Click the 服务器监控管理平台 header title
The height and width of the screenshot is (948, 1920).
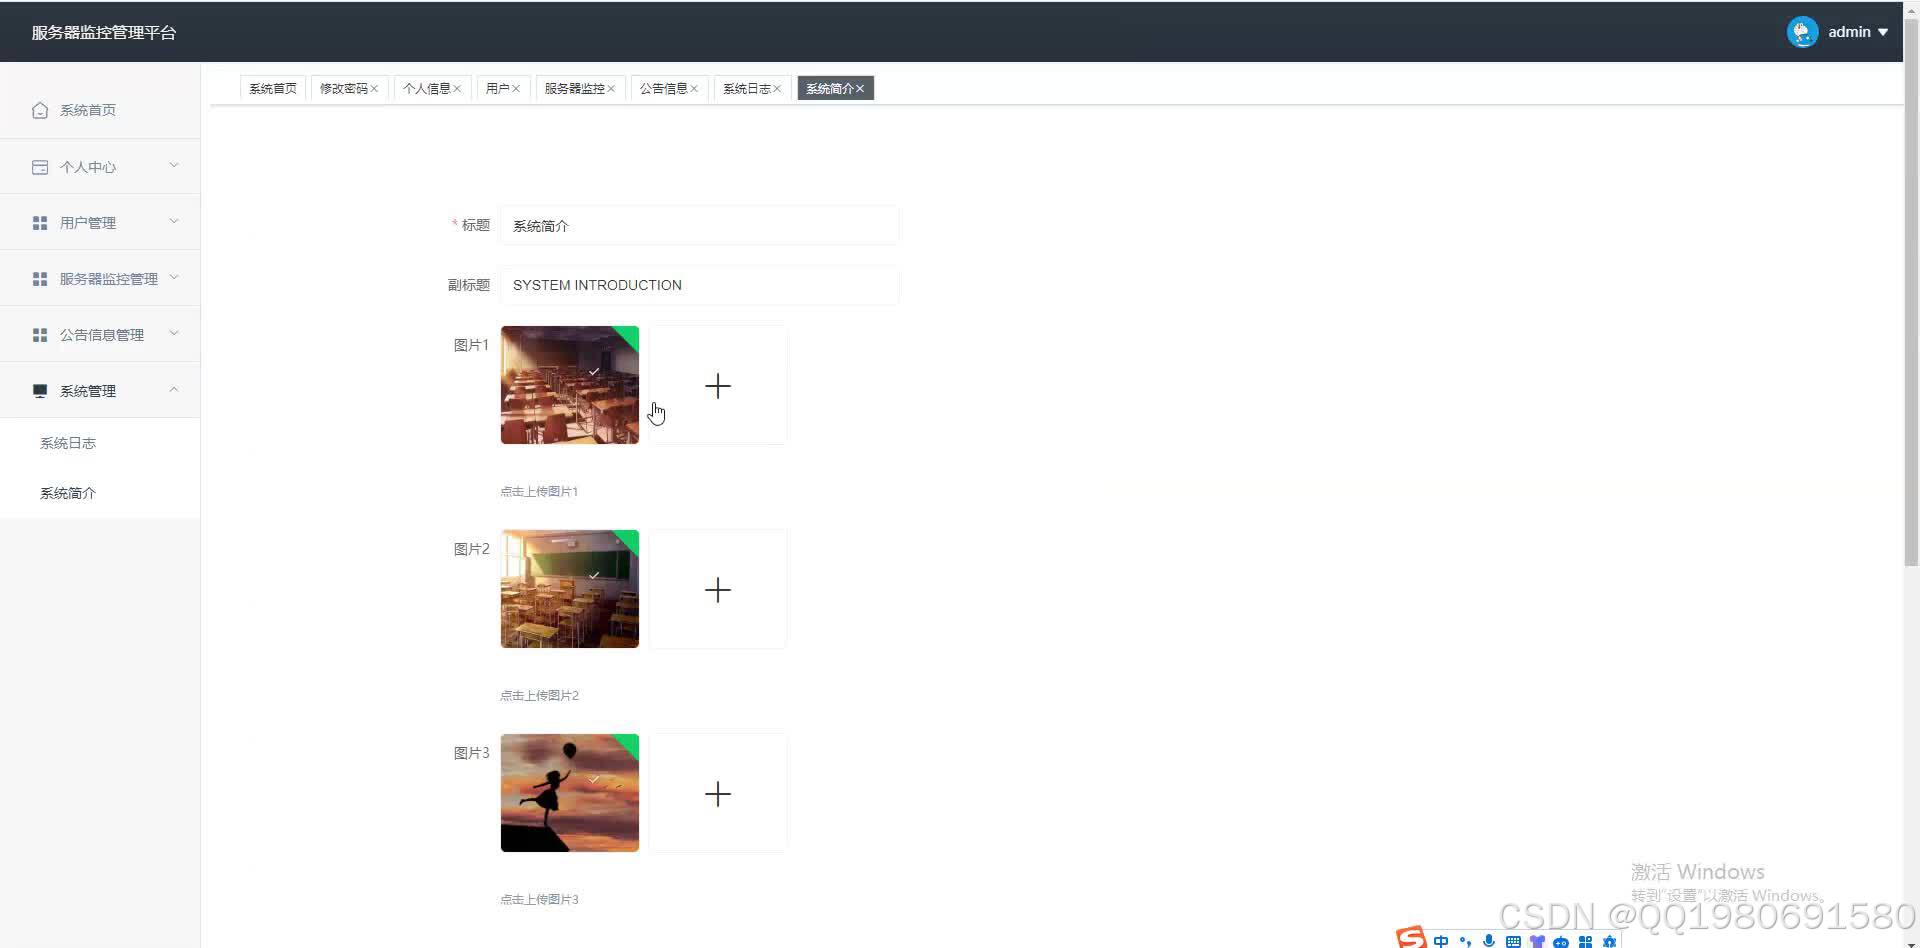pyautogui.click(x=104, y=33)
